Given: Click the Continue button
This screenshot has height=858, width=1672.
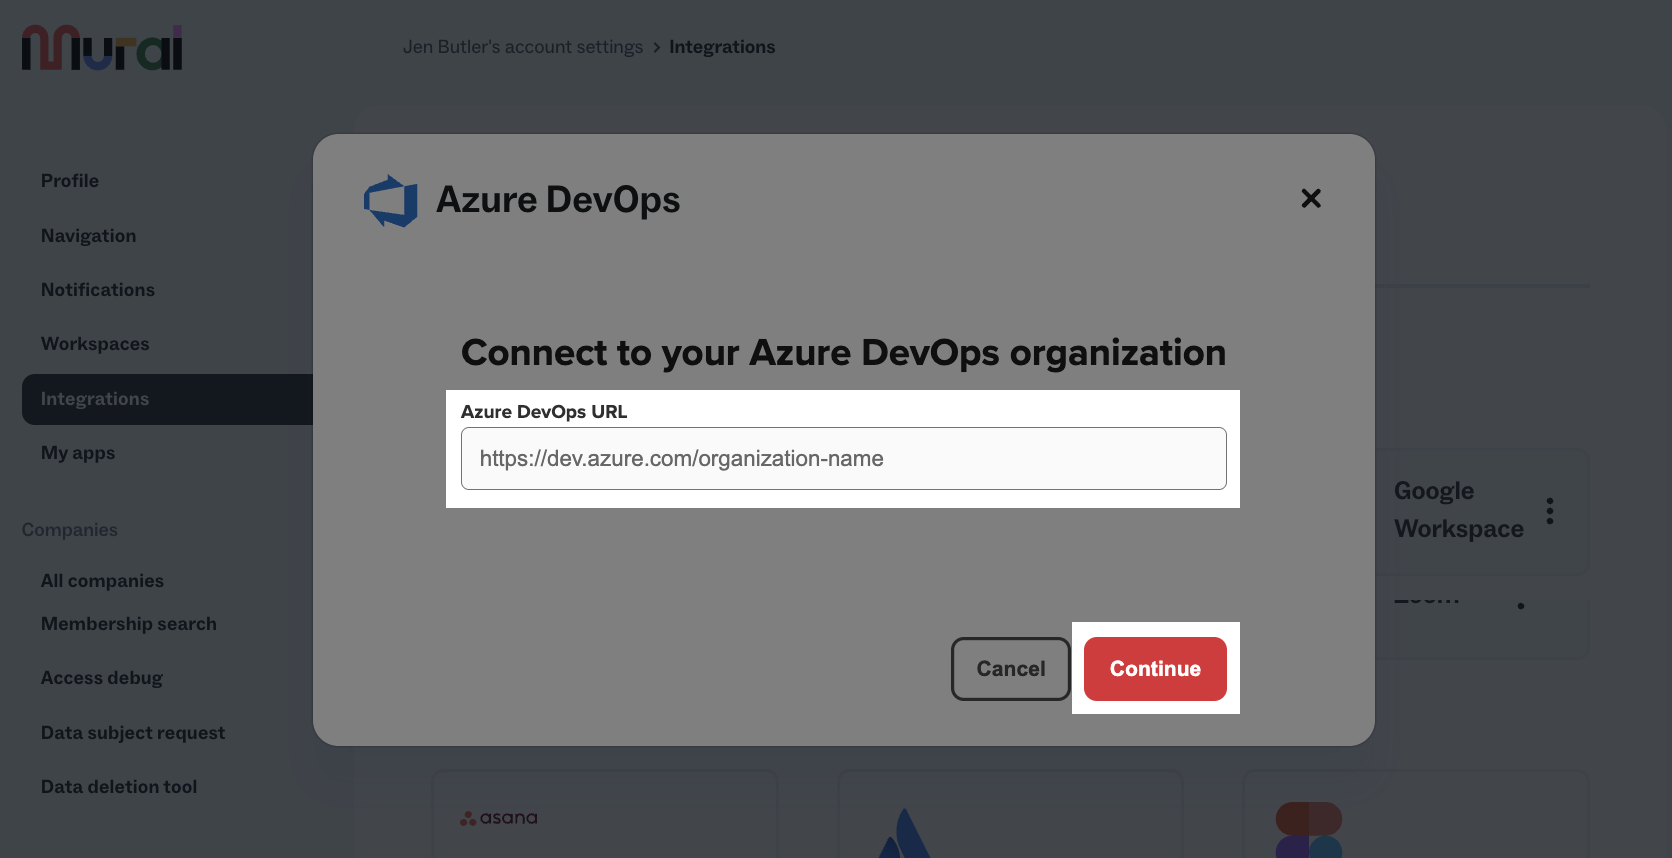Looking at the screenshot, I should click(1155, 669).
